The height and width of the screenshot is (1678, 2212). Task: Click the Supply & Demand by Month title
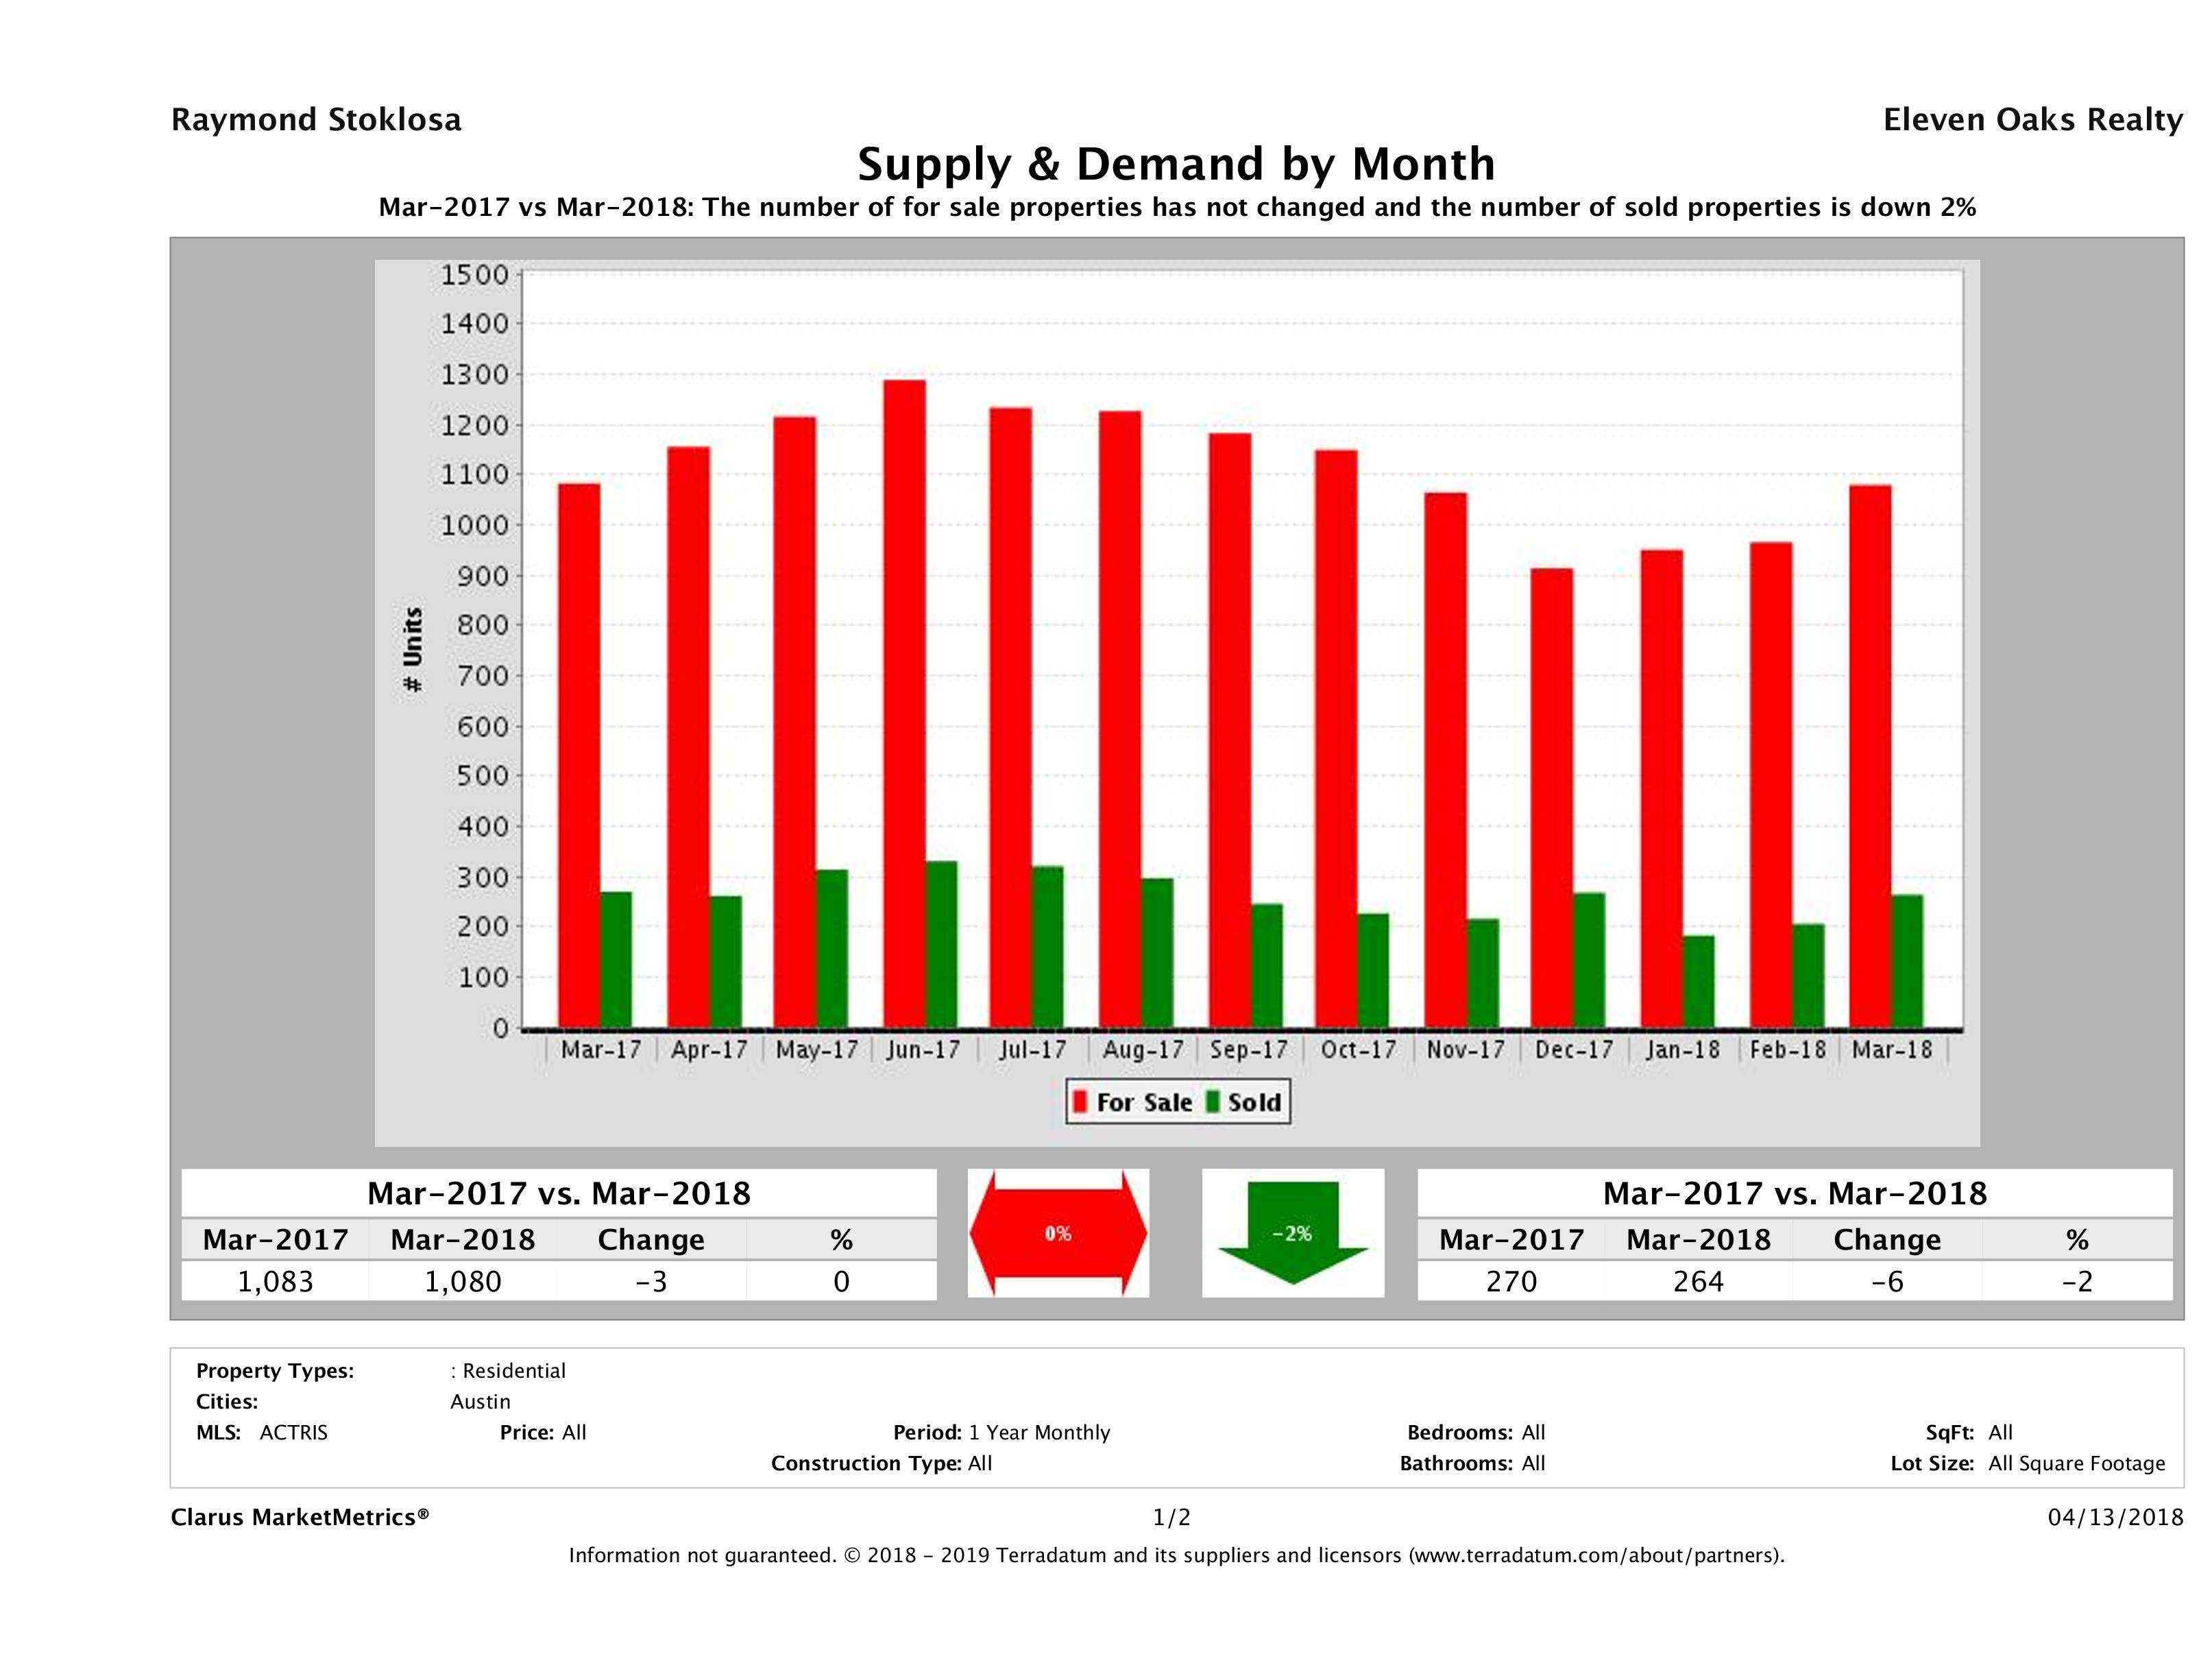(1176, 164)
